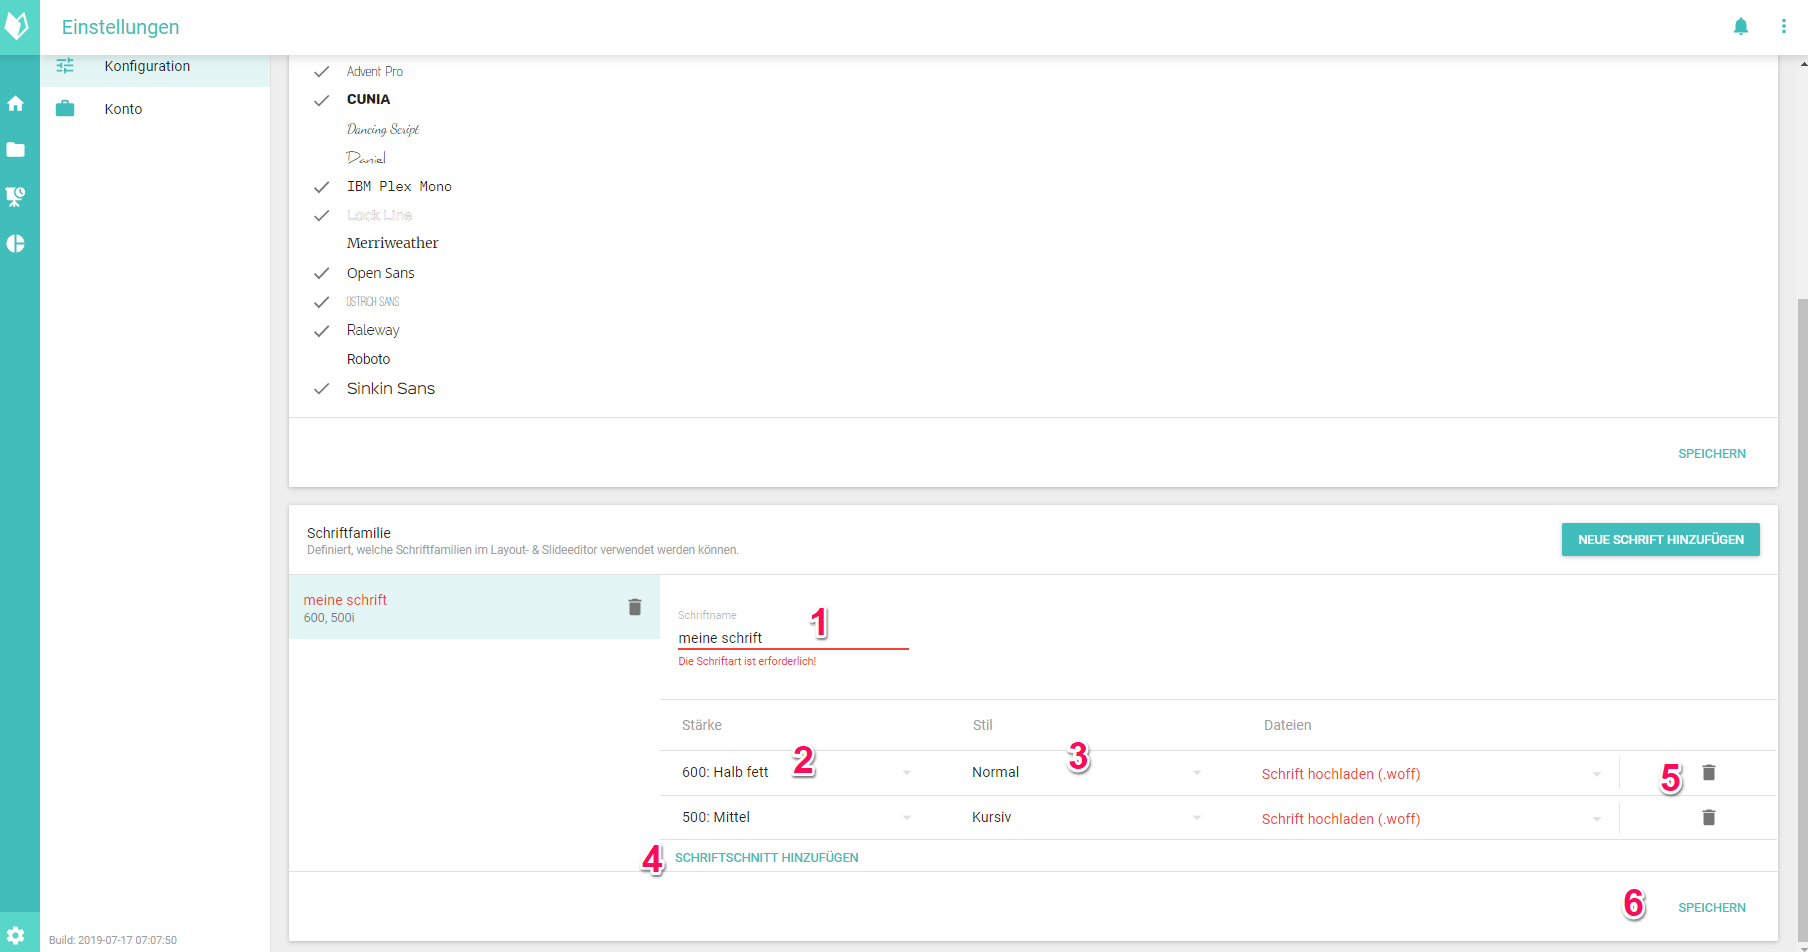Click into the Schriftname input field

coord(792,638)
